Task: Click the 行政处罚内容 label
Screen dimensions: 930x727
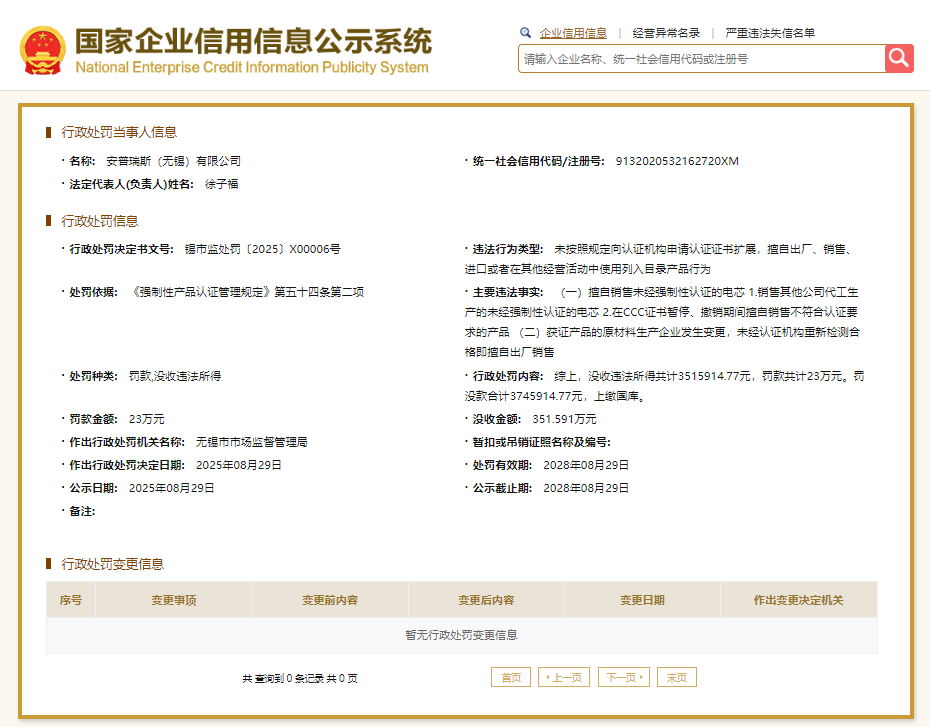Action: tap(508, 376)
